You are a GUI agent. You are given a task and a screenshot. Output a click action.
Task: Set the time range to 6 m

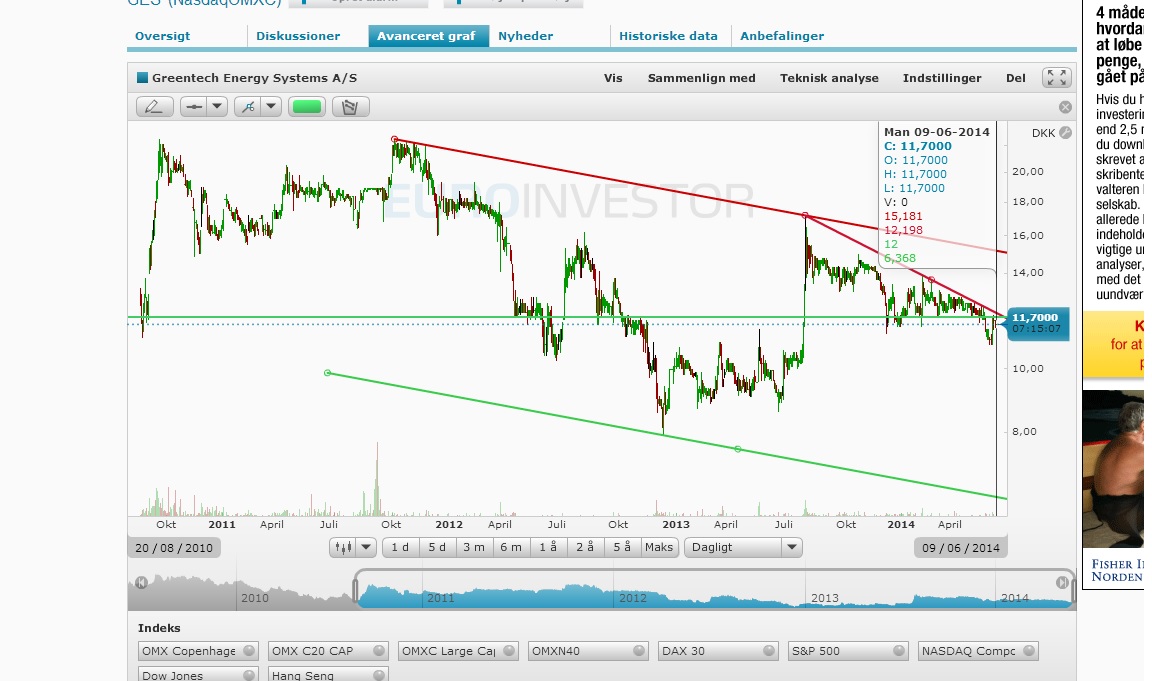click(x=511, y=547)
